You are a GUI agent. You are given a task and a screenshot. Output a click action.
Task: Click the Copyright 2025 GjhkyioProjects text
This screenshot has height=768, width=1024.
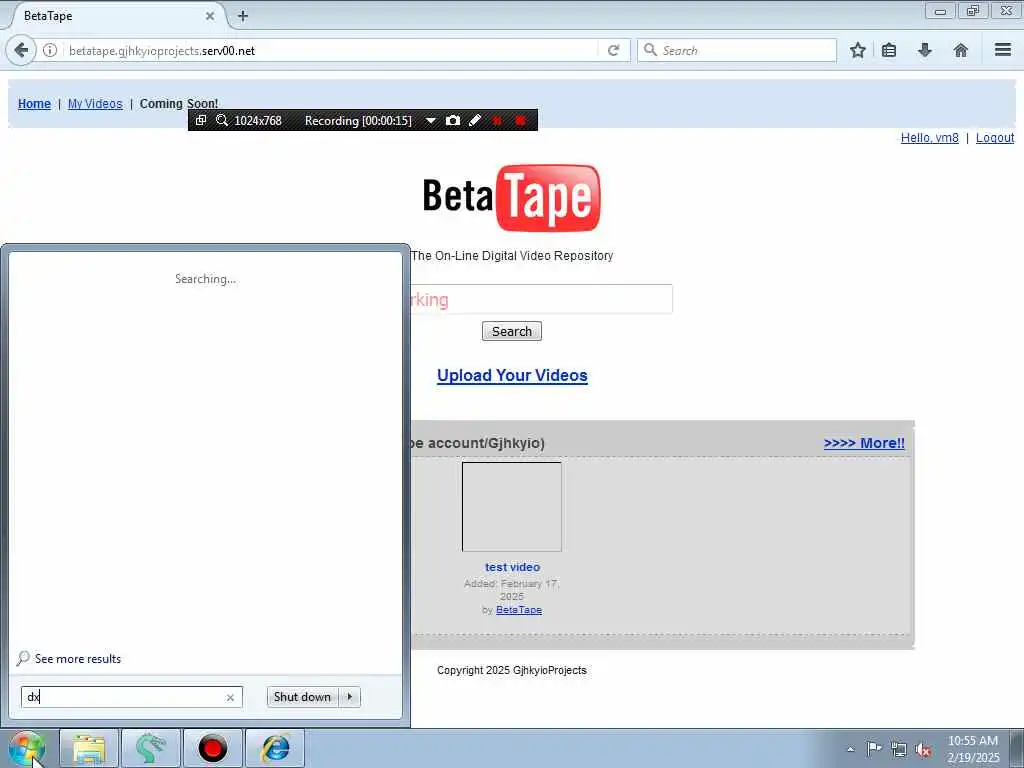coord(512,670)
